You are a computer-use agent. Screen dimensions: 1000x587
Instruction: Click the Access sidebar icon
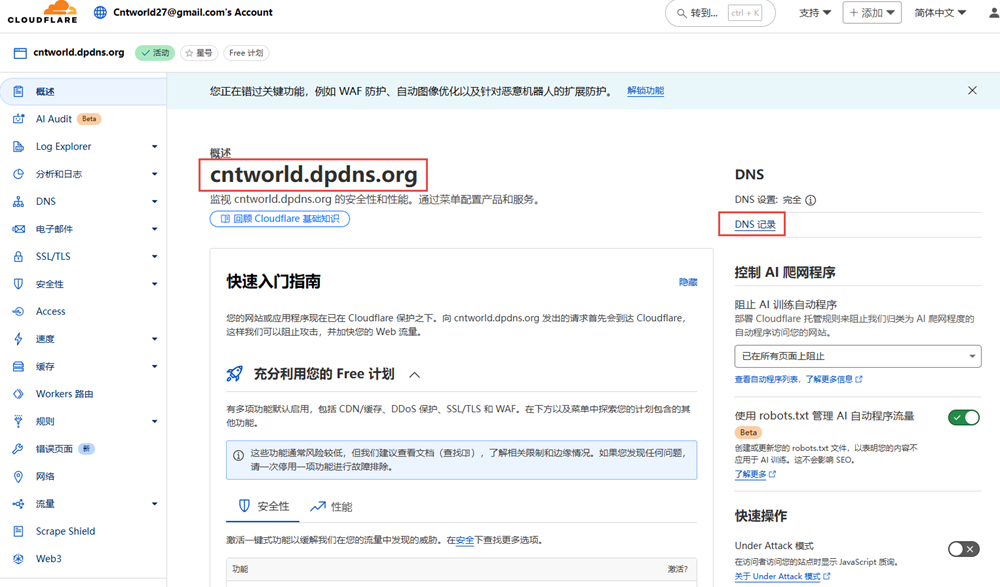tap(18, 311)
